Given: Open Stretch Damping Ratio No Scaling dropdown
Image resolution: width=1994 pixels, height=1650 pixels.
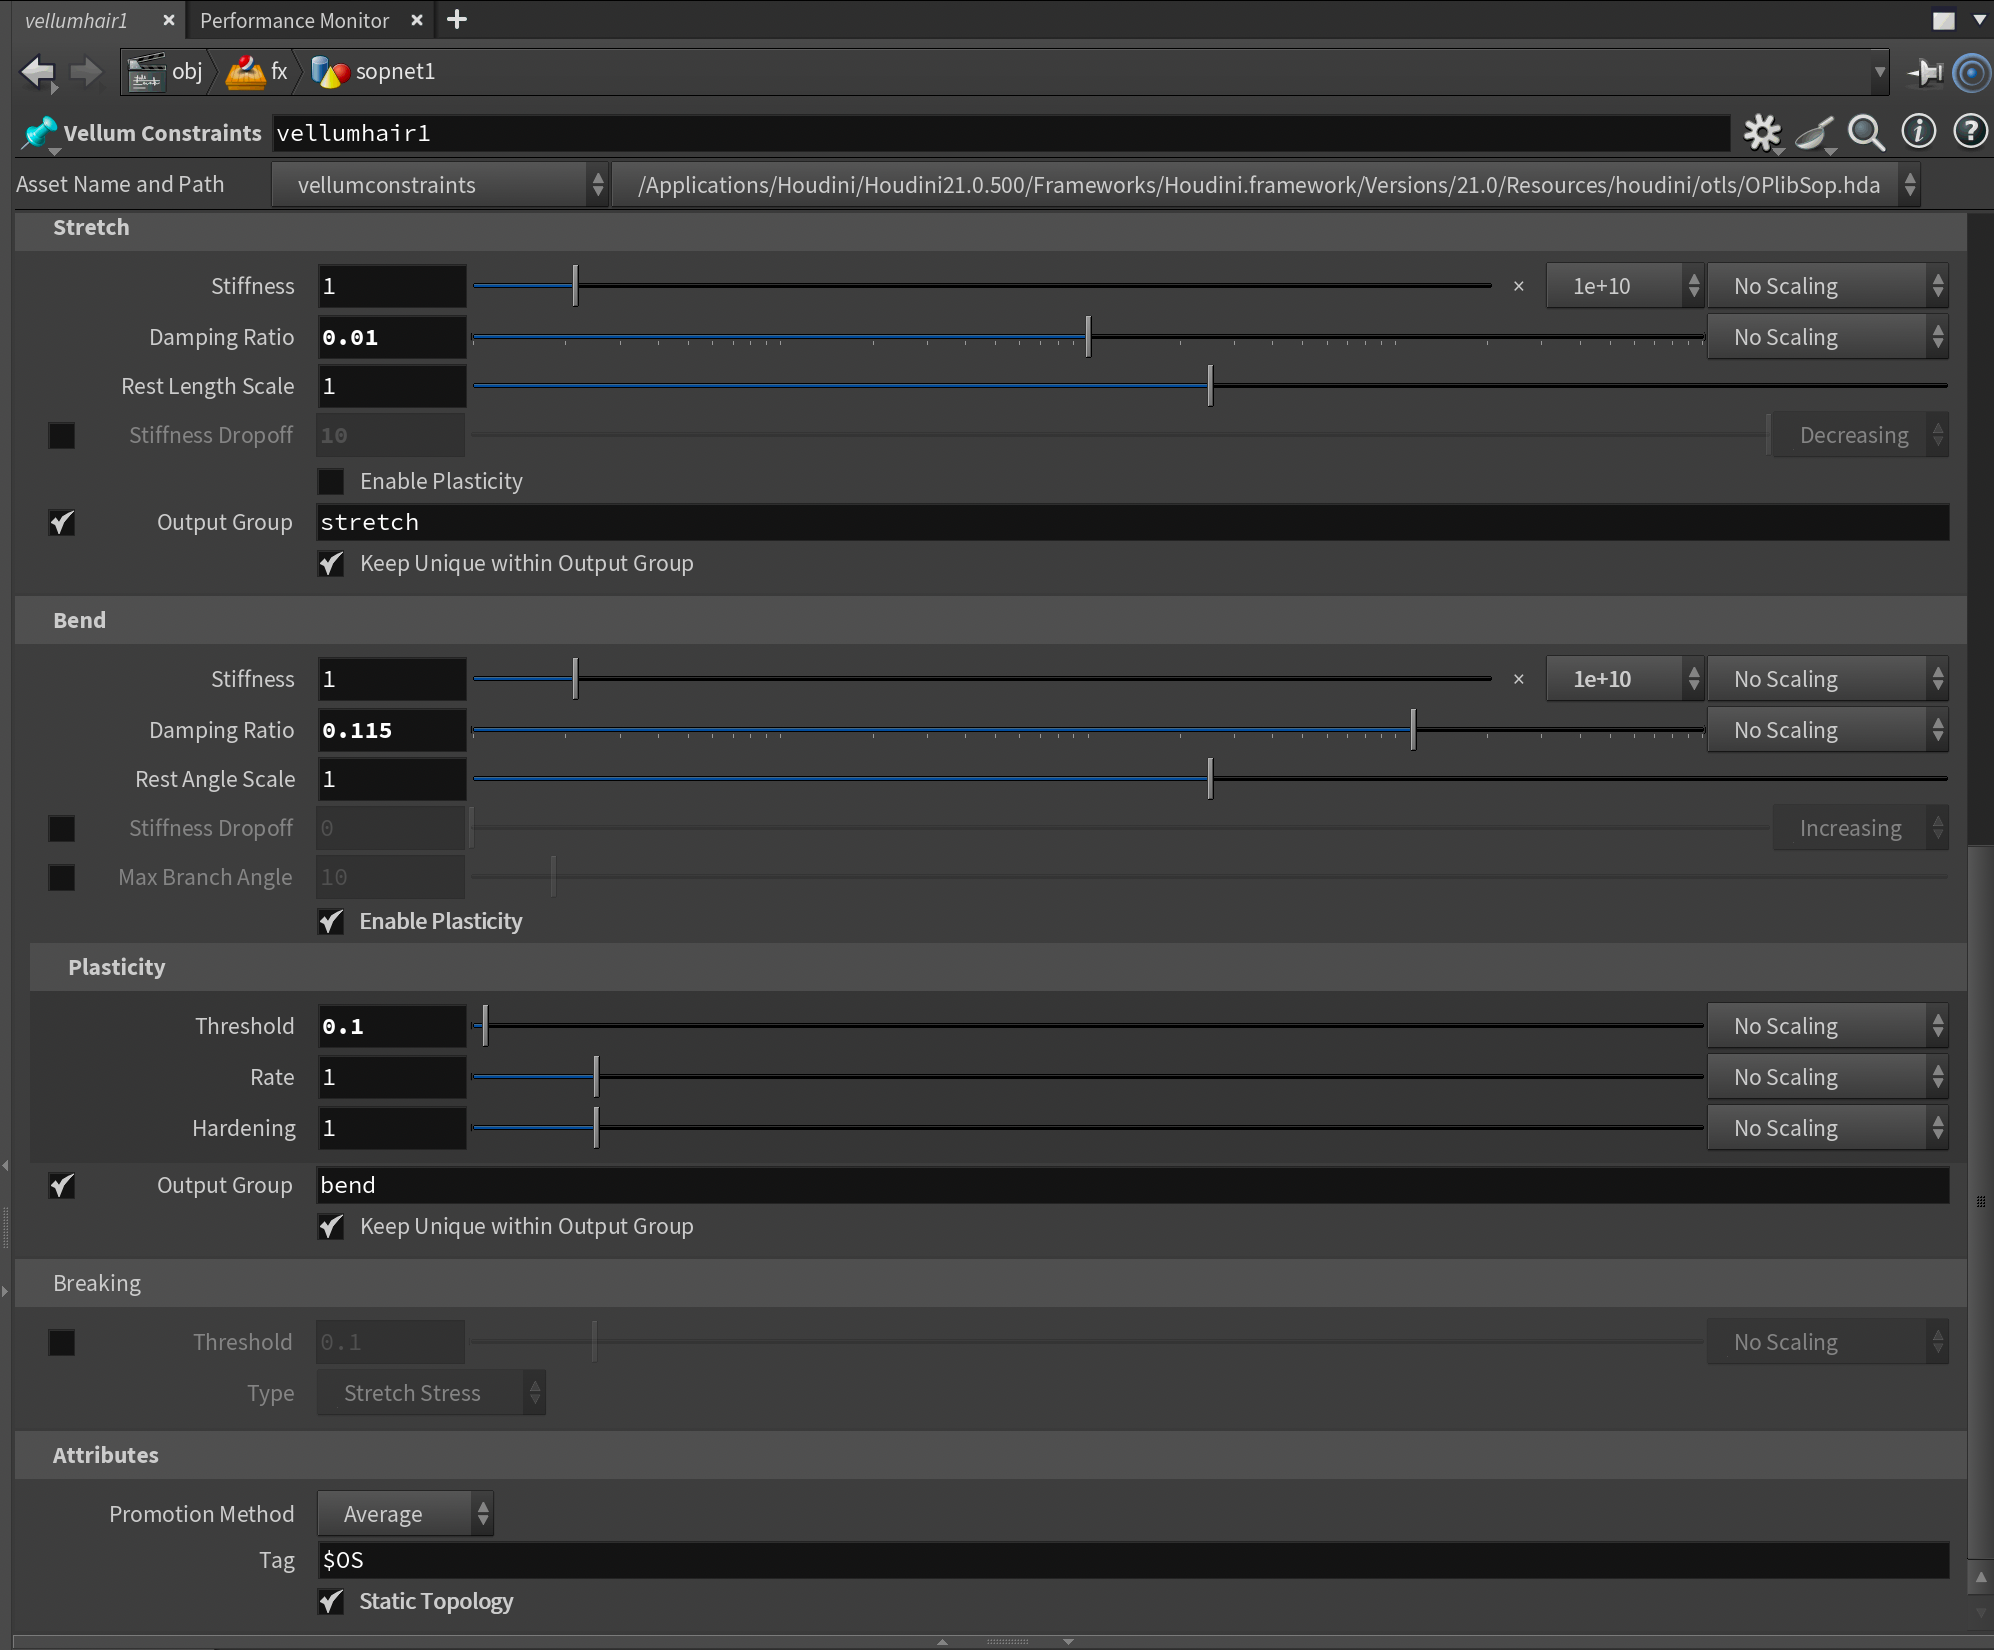Looking at the screenshot, I should tap(1826, 338).
